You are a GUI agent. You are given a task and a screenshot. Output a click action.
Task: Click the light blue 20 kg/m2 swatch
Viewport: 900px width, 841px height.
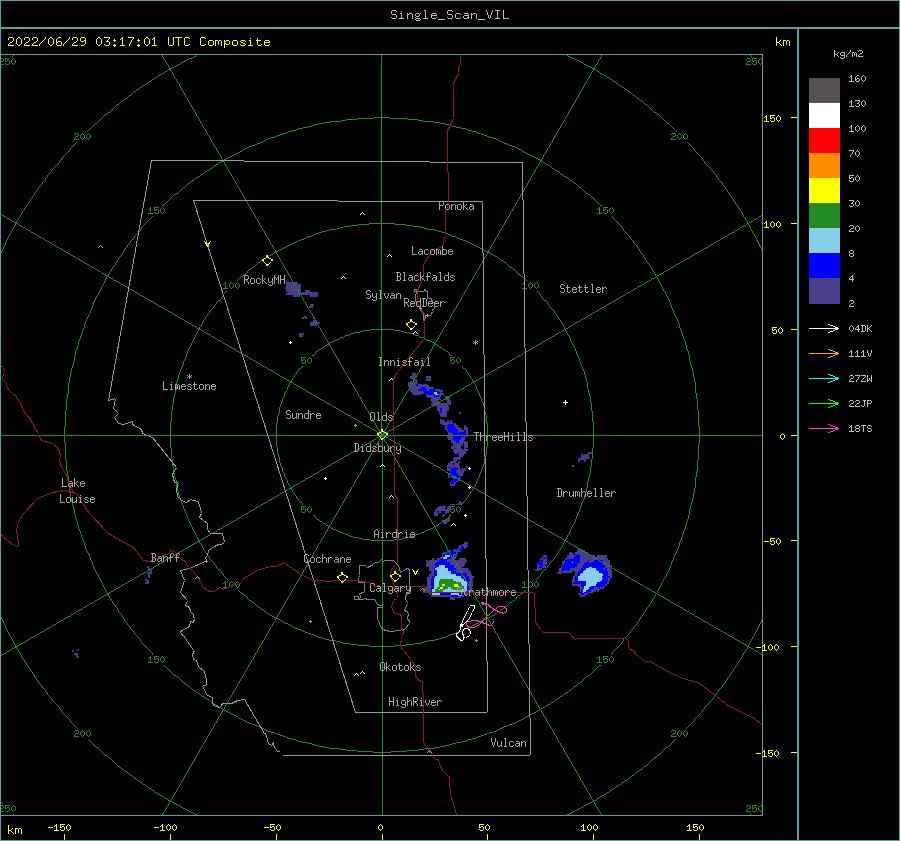[x=824, y=241]
